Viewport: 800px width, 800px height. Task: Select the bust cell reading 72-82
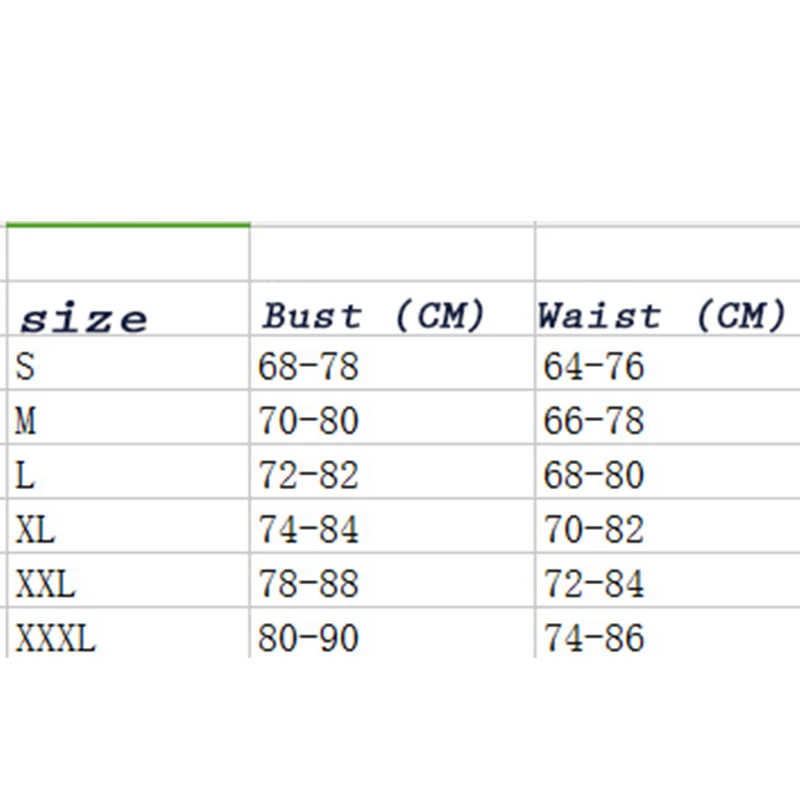[308, 475]
